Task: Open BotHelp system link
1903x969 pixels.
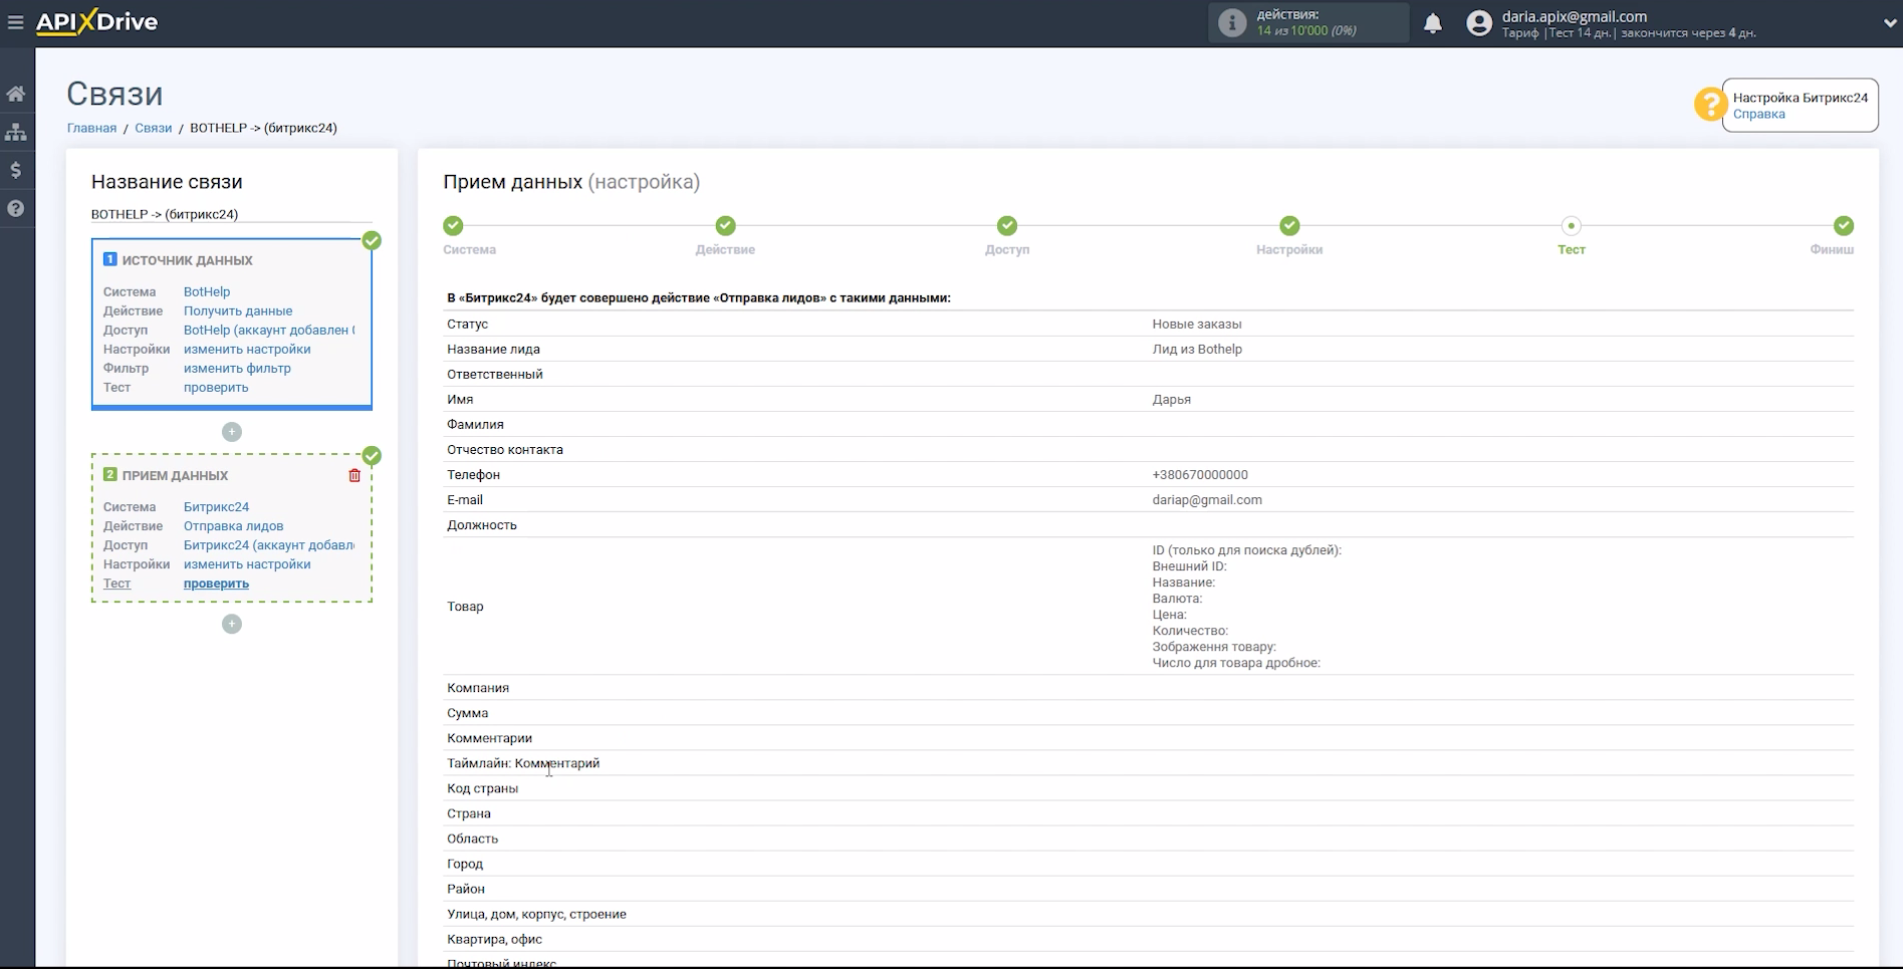Action: [x=207, y=292]
